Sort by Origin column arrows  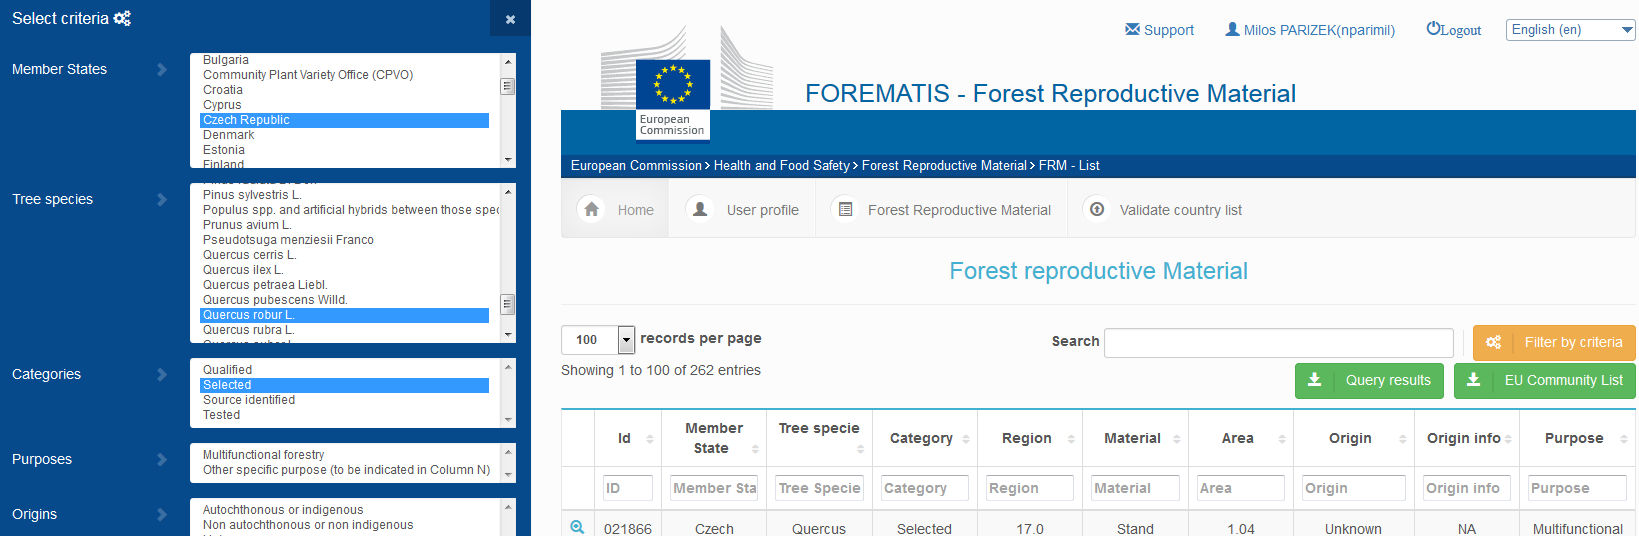coord(1403,439)
